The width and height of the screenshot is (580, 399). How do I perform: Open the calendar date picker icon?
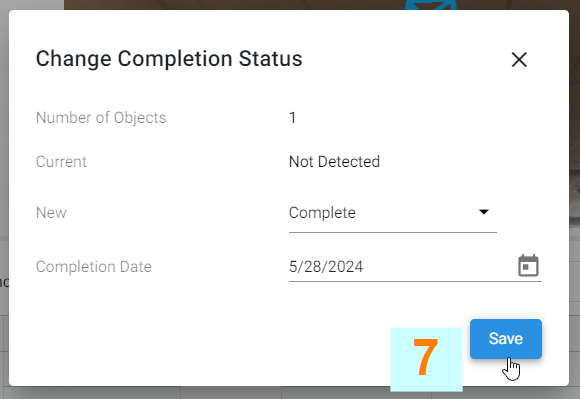coord(528,266)
